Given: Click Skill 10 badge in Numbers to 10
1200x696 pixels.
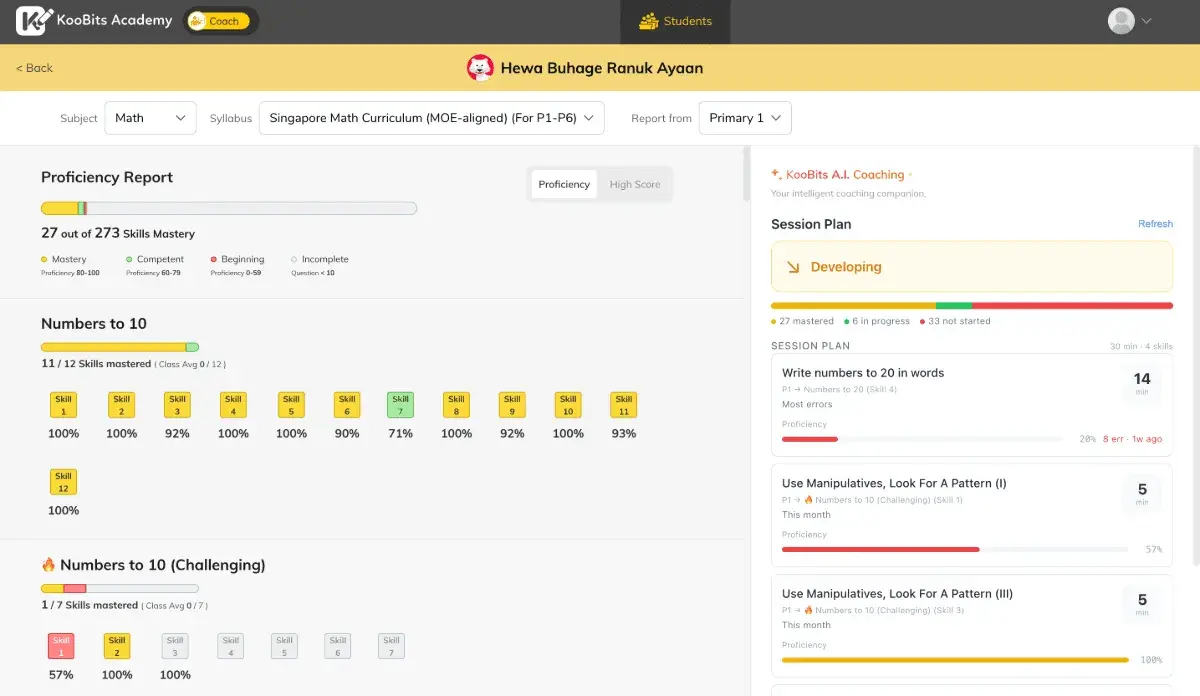Looking at the screenshot, I should pyautogui.click(x=568, y=405).
